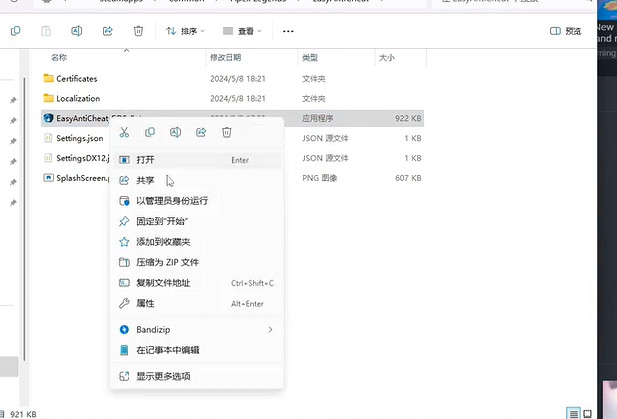Sort by the 大小 column header

[386, 57]
